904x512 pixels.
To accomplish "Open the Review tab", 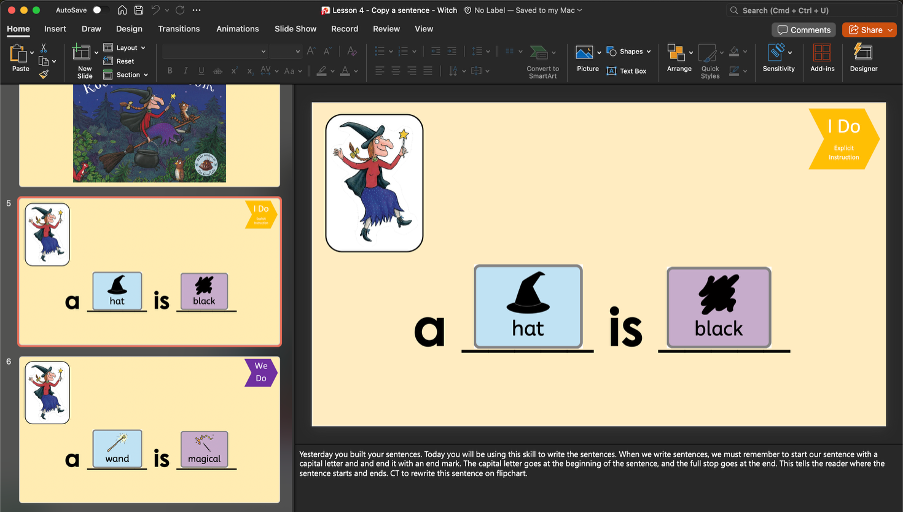I will click(x=386, y=29).
